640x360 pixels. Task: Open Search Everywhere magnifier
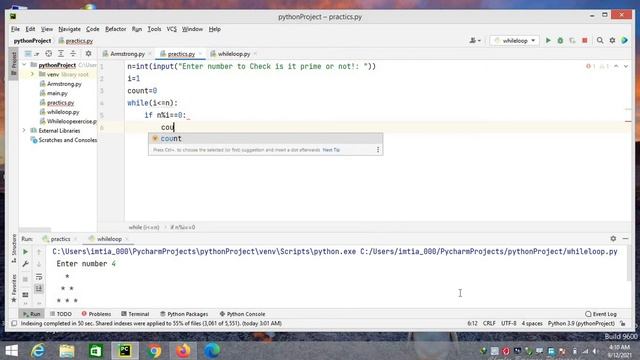600,40
